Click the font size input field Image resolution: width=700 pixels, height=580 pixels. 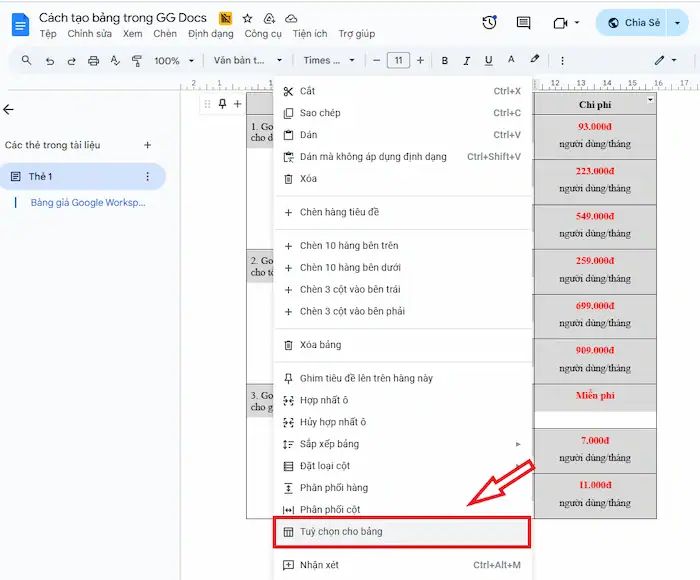pos(398,61)
